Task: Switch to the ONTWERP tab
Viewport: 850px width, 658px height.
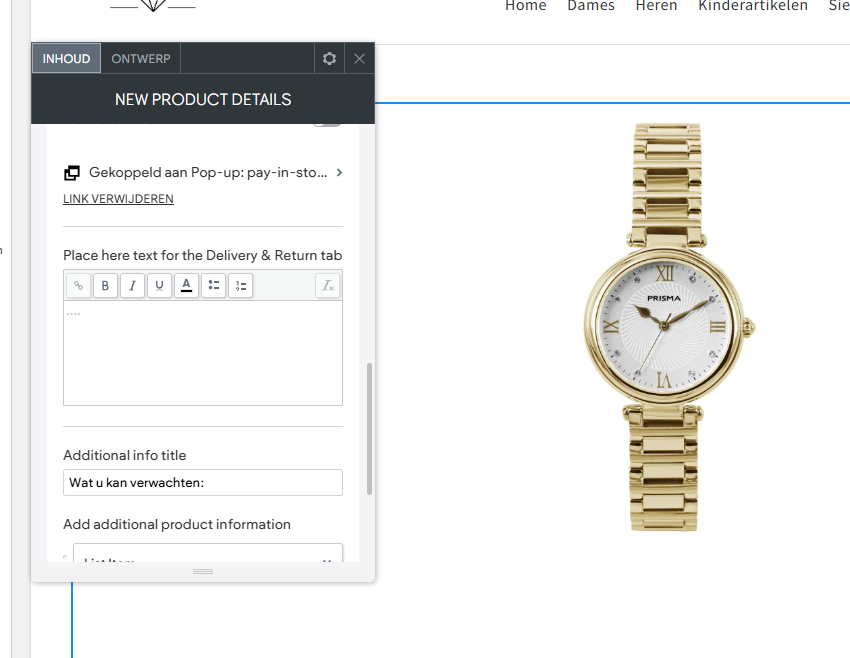Action: [141, 59]
